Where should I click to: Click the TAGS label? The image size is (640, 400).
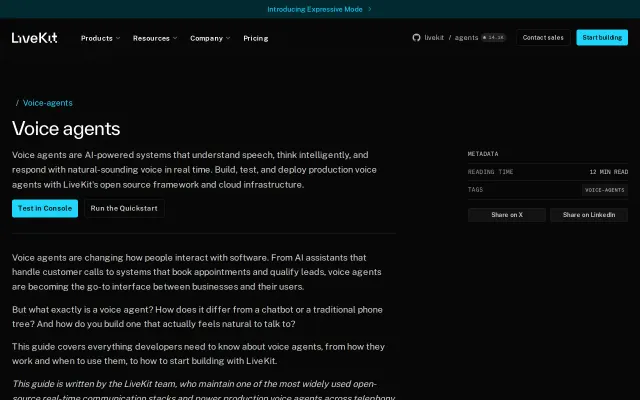475,190
